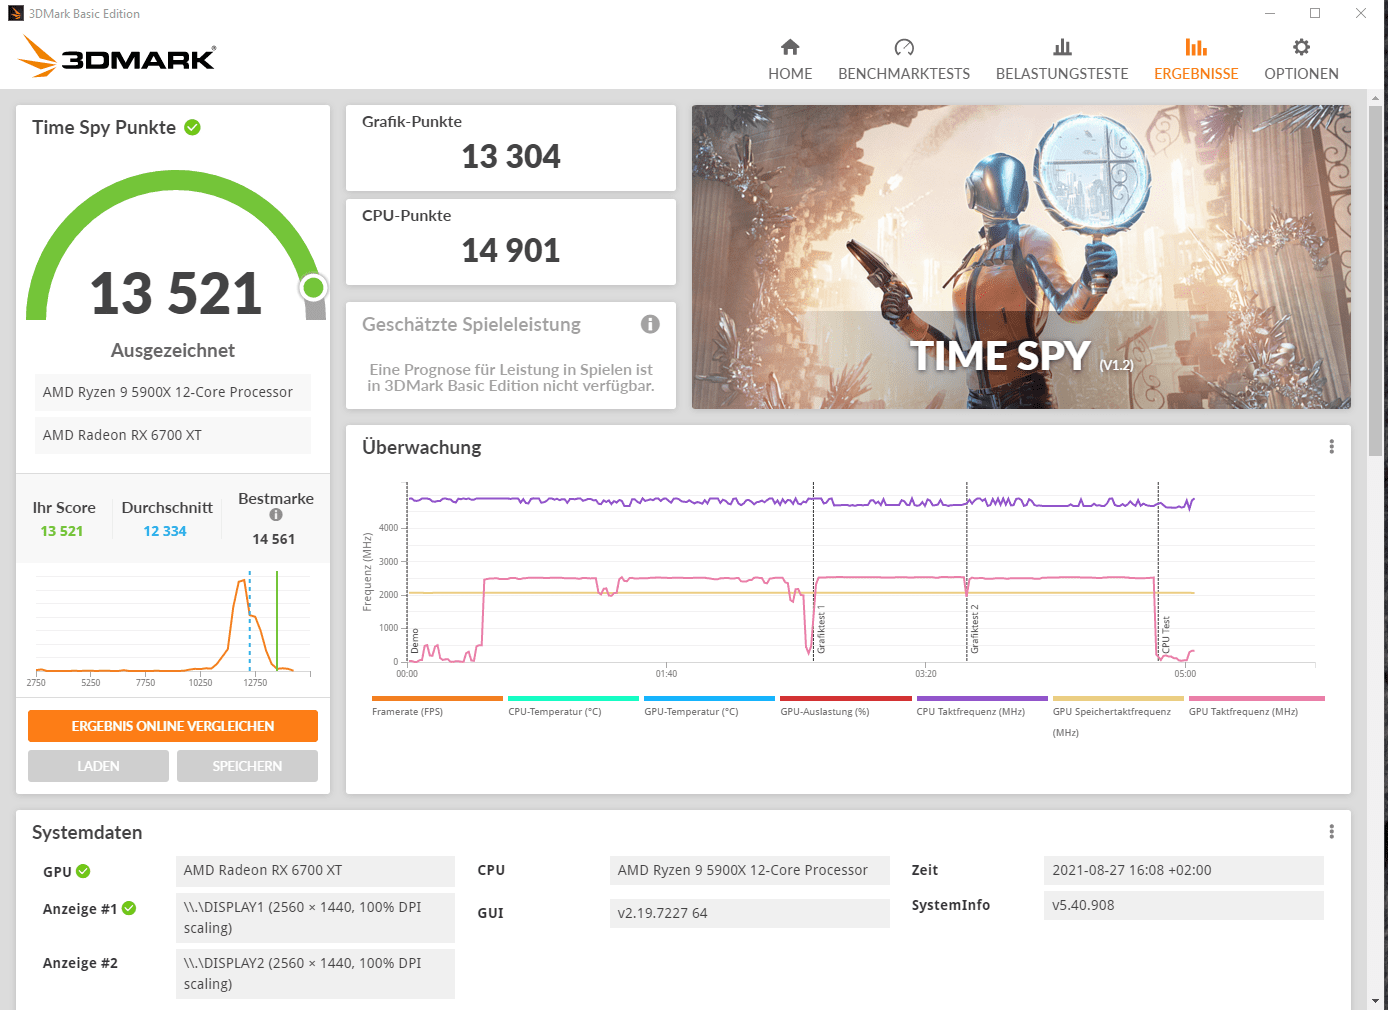Screen dimensions: 1388x1010
Task: Click the 13 521 Time Spy score
Action: (x=176, y=294)
